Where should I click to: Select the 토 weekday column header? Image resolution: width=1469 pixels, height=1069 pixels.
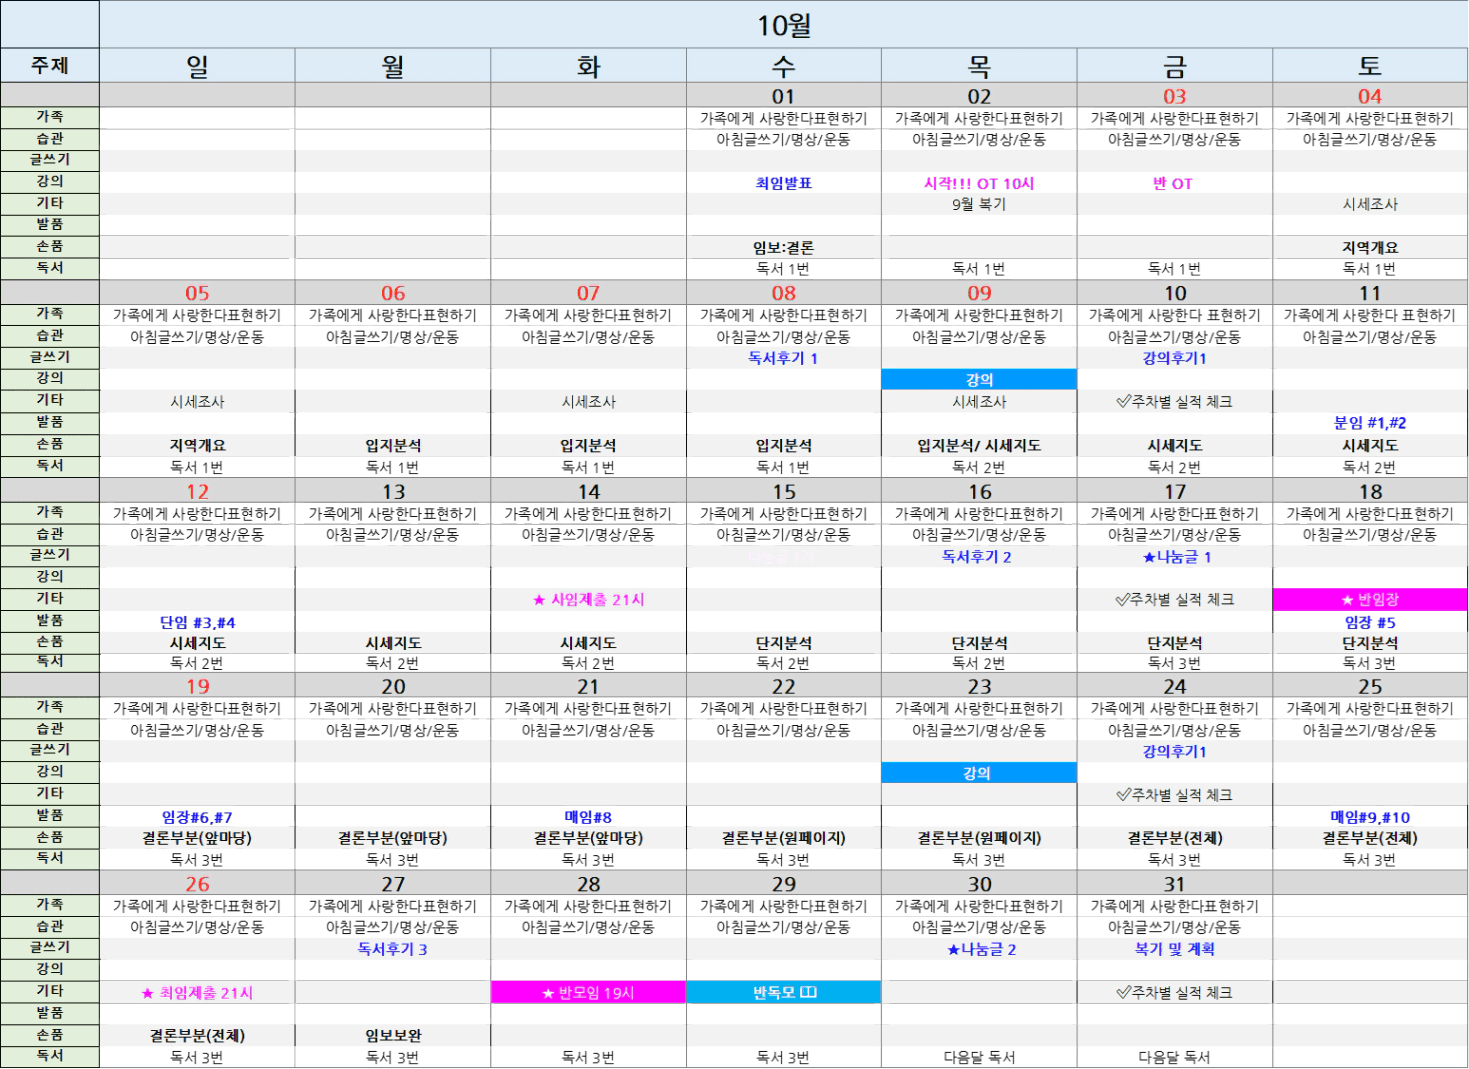pyautogui.click(x=1369, y=67)
